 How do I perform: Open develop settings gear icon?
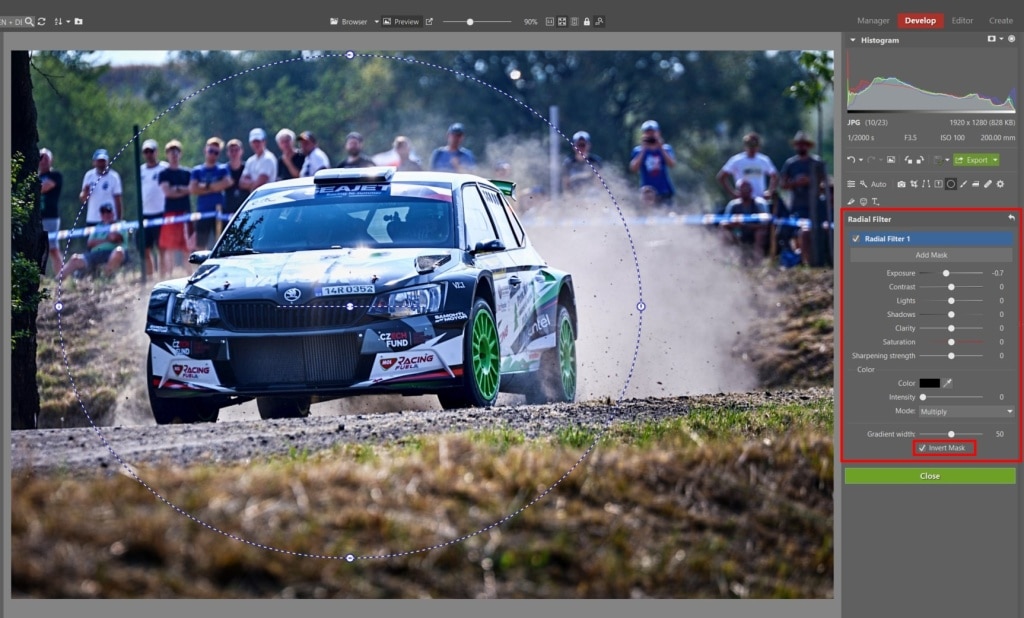pos(1000,184)
